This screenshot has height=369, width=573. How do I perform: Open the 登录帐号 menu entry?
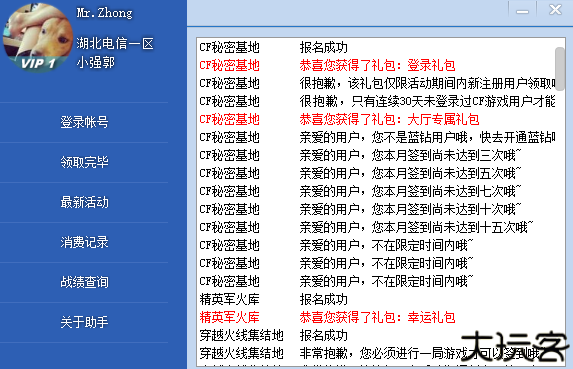tap(84, 122)
